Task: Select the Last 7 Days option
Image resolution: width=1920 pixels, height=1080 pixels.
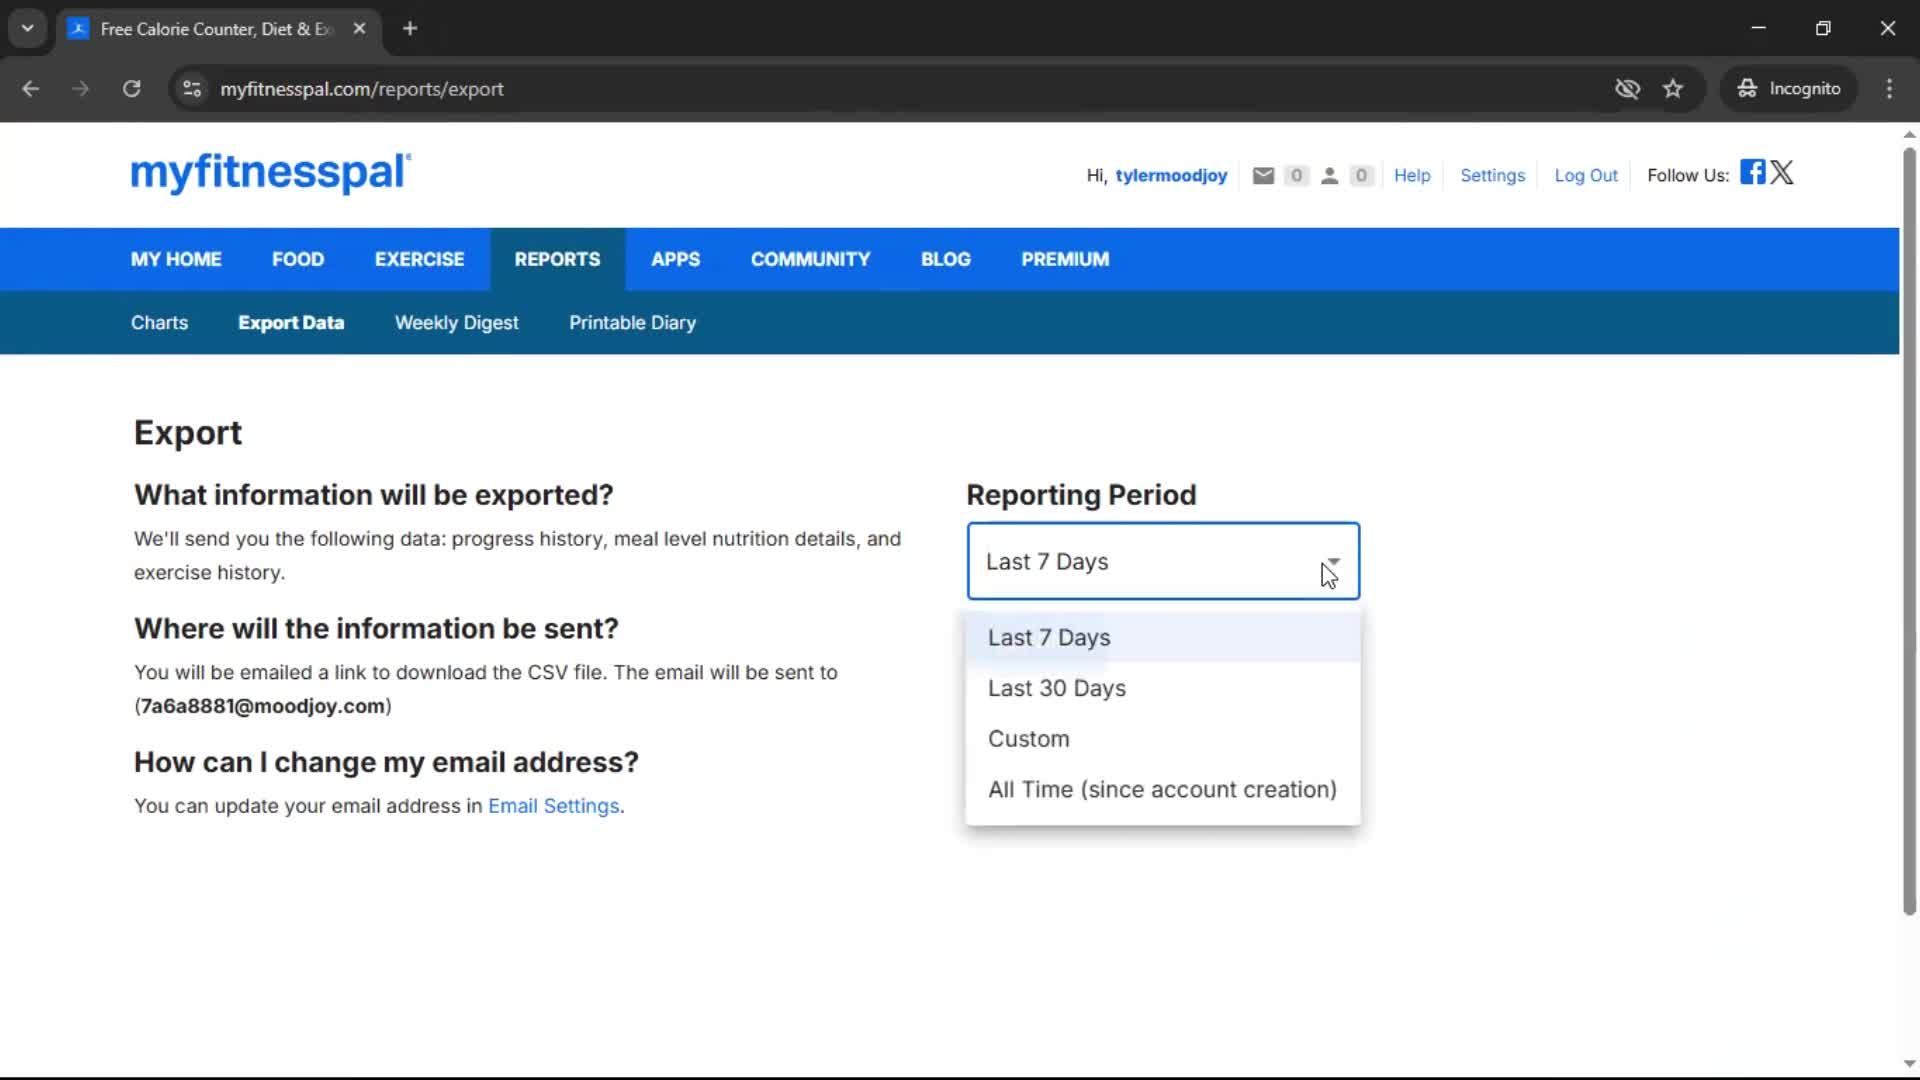Action: 1163,638
